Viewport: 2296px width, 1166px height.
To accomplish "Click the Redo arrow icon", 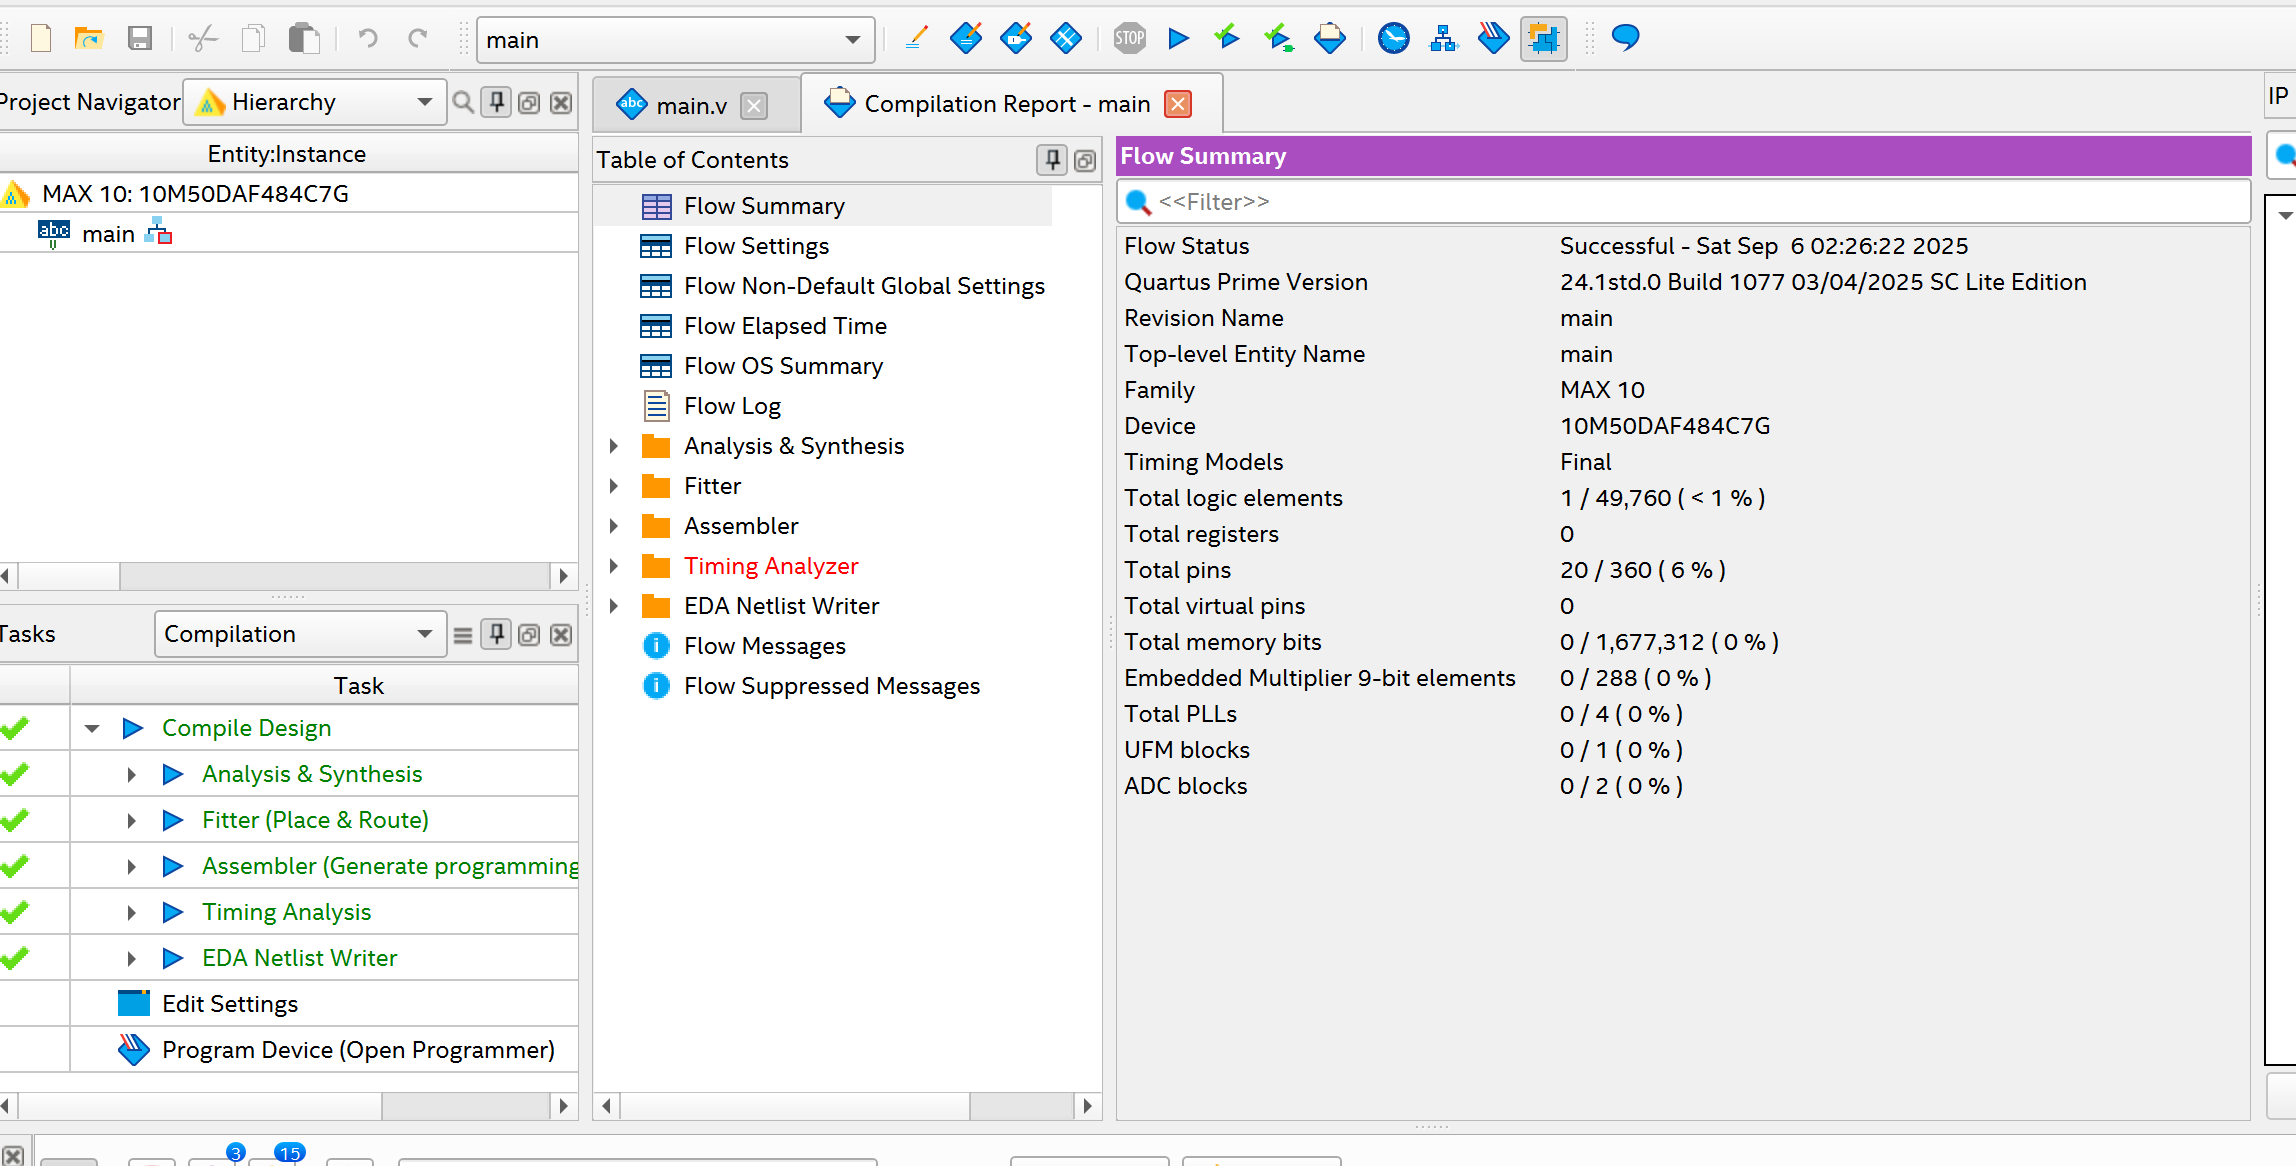I will click(x=418, y=39).
